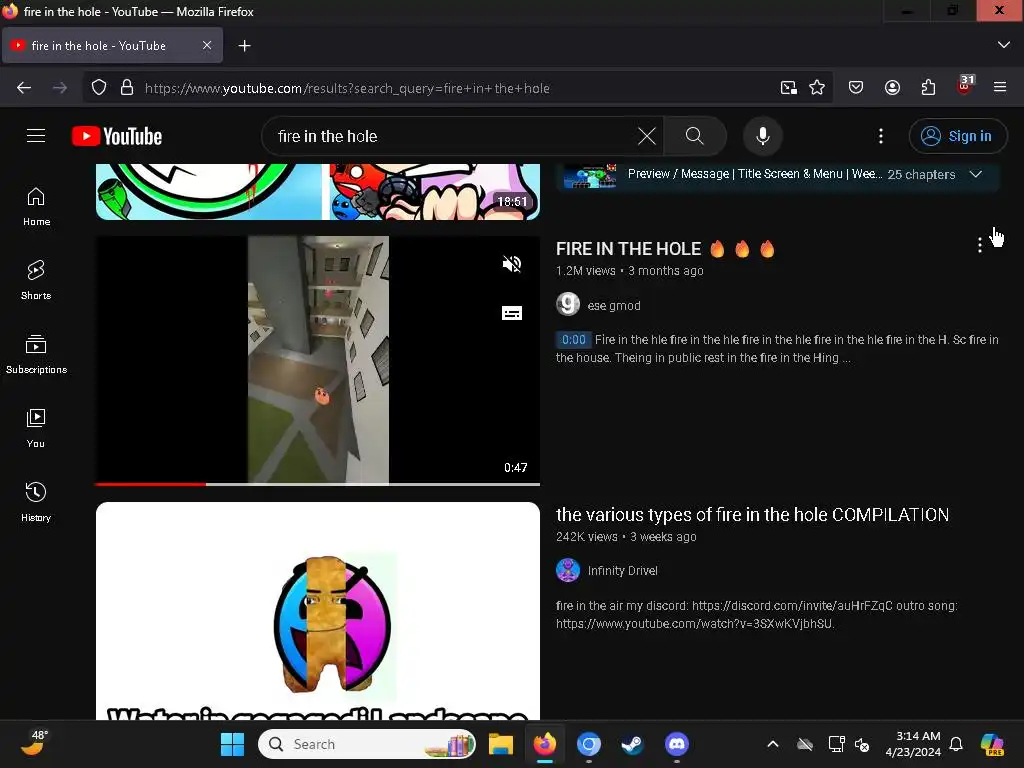Open the ad blocker extension with 31 badge
This screenshot has height=768, width=1024.
[x=965, y=86]
